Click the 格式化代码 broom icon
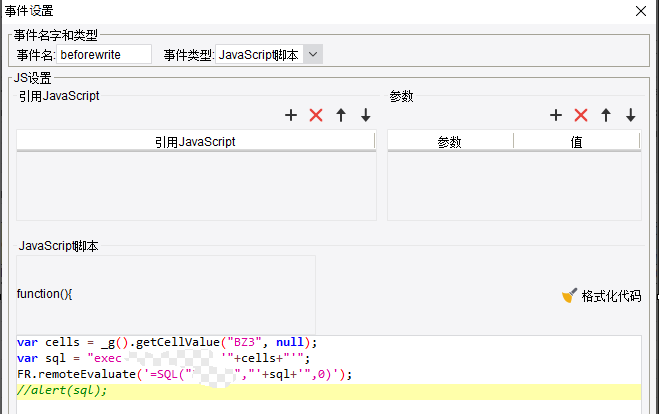The height and width of the screenshot is (414, 659). (x=569, y=295)
